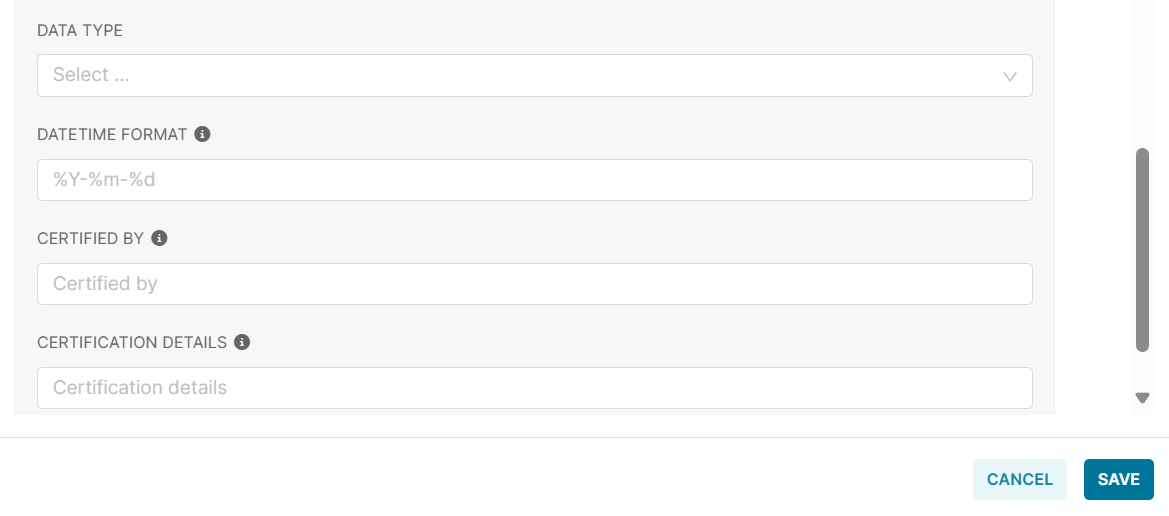Click the CERTIFIED BY label text
Image resolution: width=1169 pixels, height=516 pixels.
(x=91, y=238)
